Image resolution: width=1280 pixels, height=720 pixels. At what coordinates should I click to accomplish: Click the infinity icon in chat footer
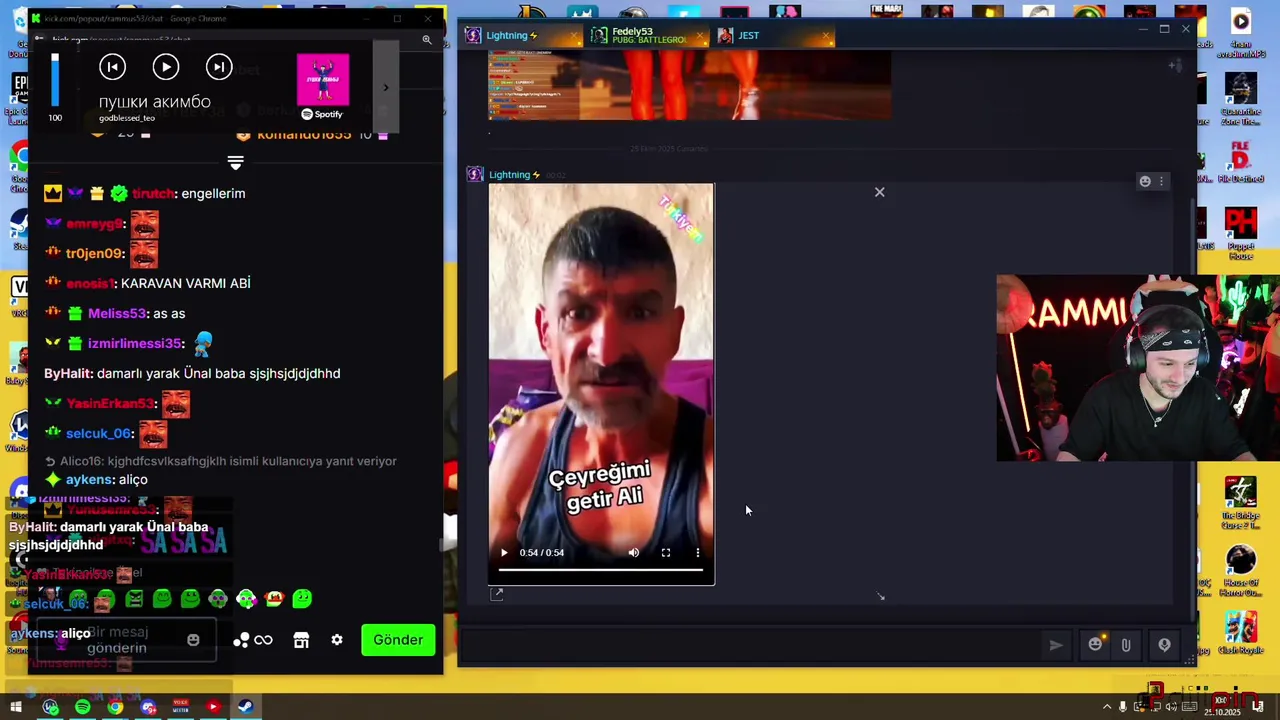(x=264, y=640)
